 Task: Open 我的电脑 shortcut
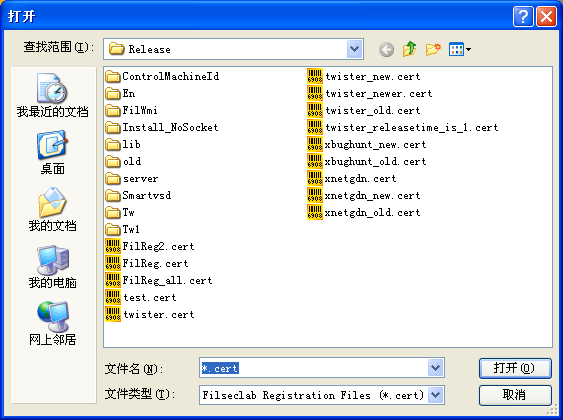[52, 267]
